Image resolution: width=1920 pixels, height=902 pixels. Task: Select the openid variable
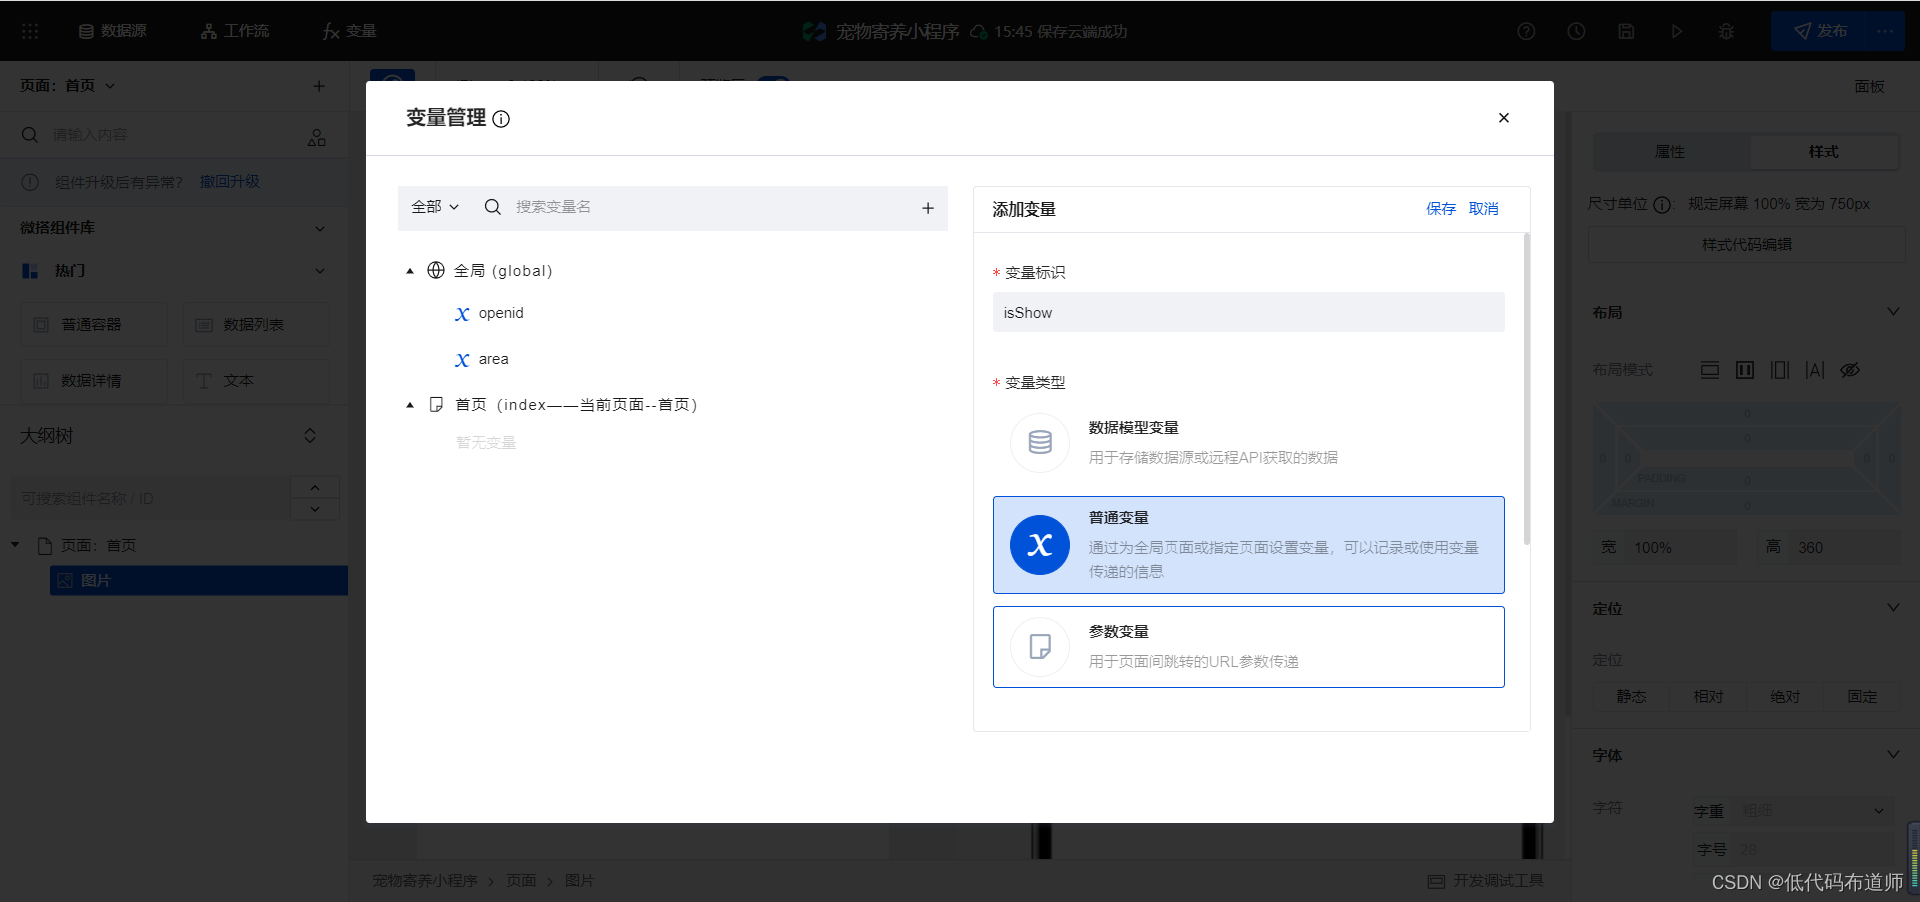coord(501,313)
